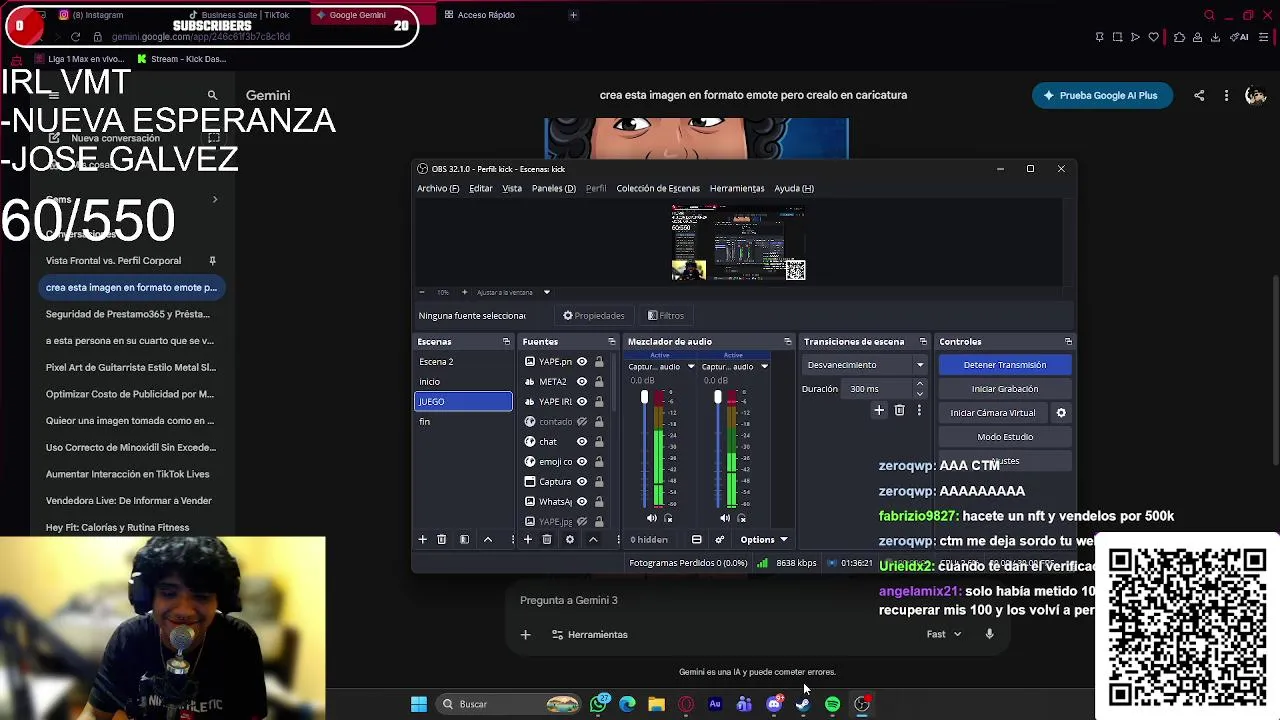Click Gemini share icon

tap(1199, 96)
